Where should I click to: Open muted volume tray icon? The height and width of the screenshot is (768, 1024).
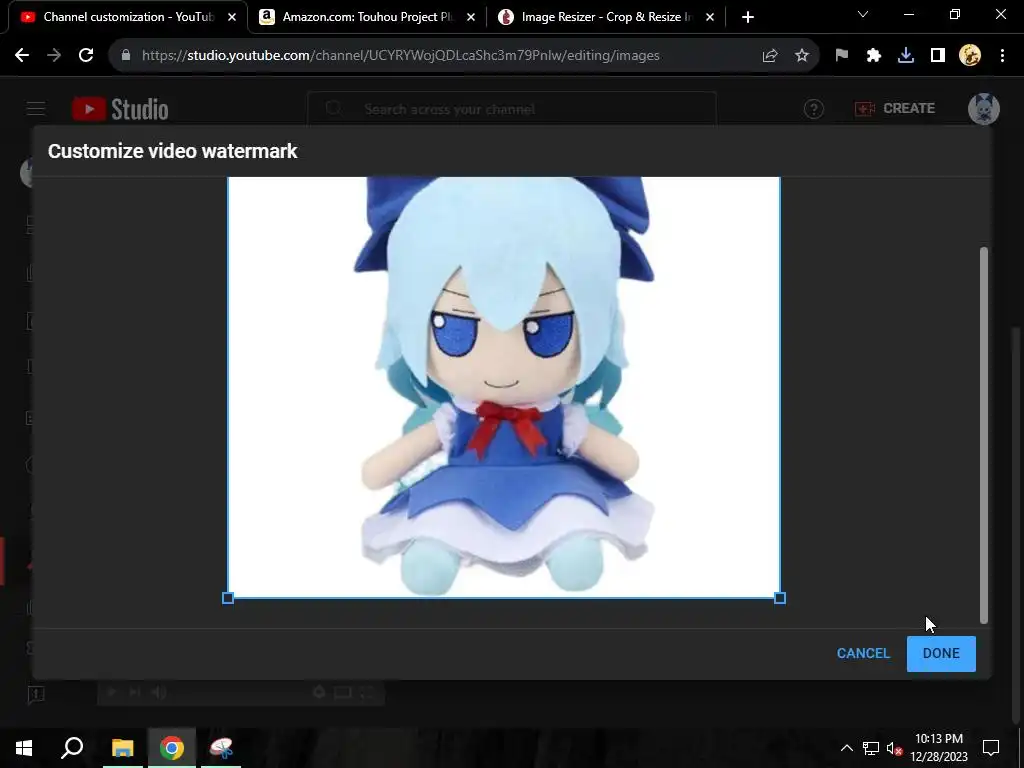coord(894,748)
